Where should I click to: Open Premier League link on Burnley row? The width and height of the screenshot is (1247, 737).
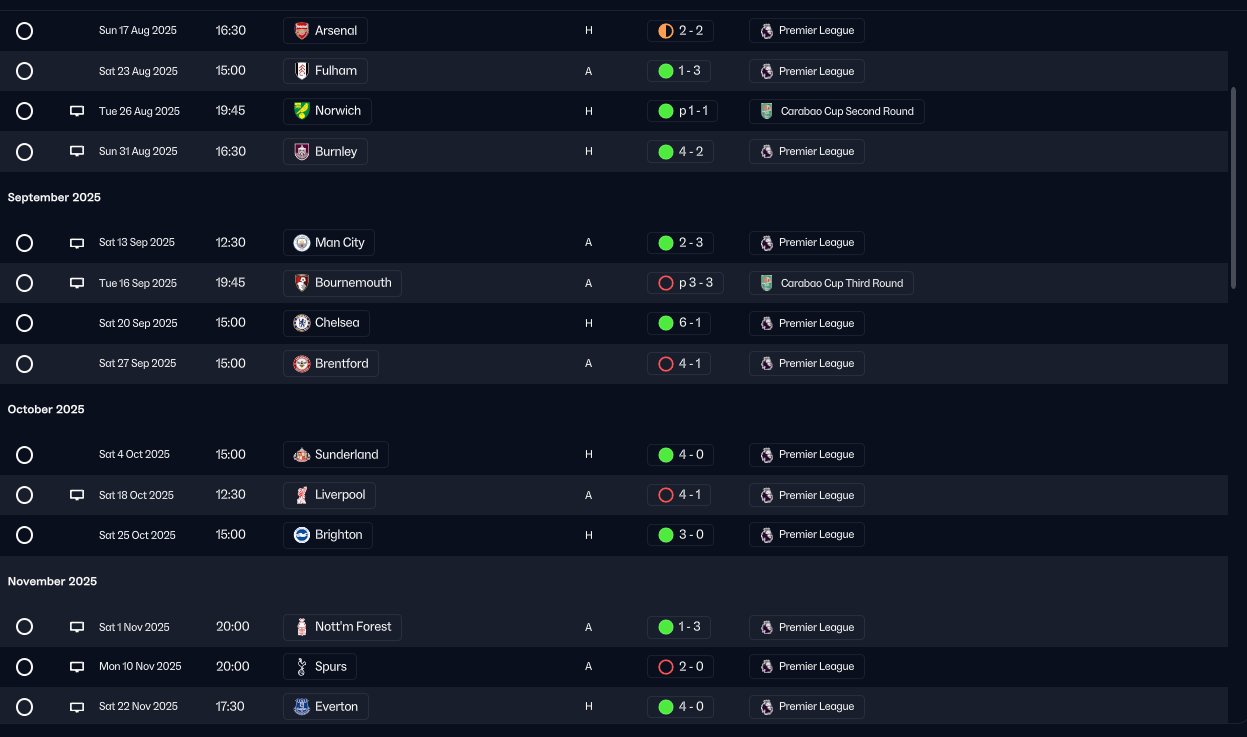[x=807, y=151]
